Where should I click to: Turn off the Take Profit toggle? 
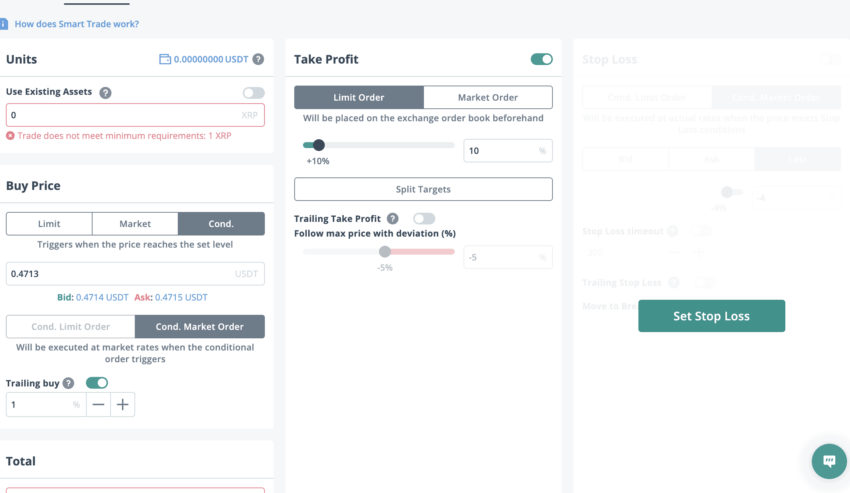(x=542, y=59)
